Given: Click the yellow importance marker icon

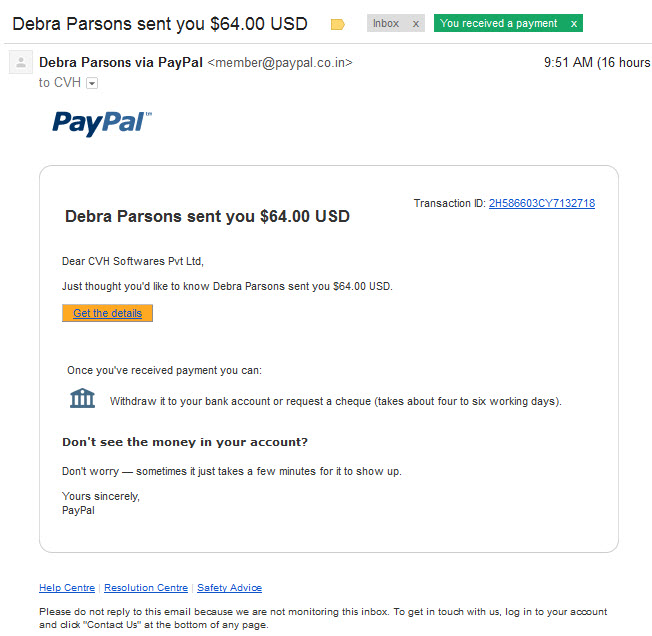Looking at the screenshot, I should (337, 25).
